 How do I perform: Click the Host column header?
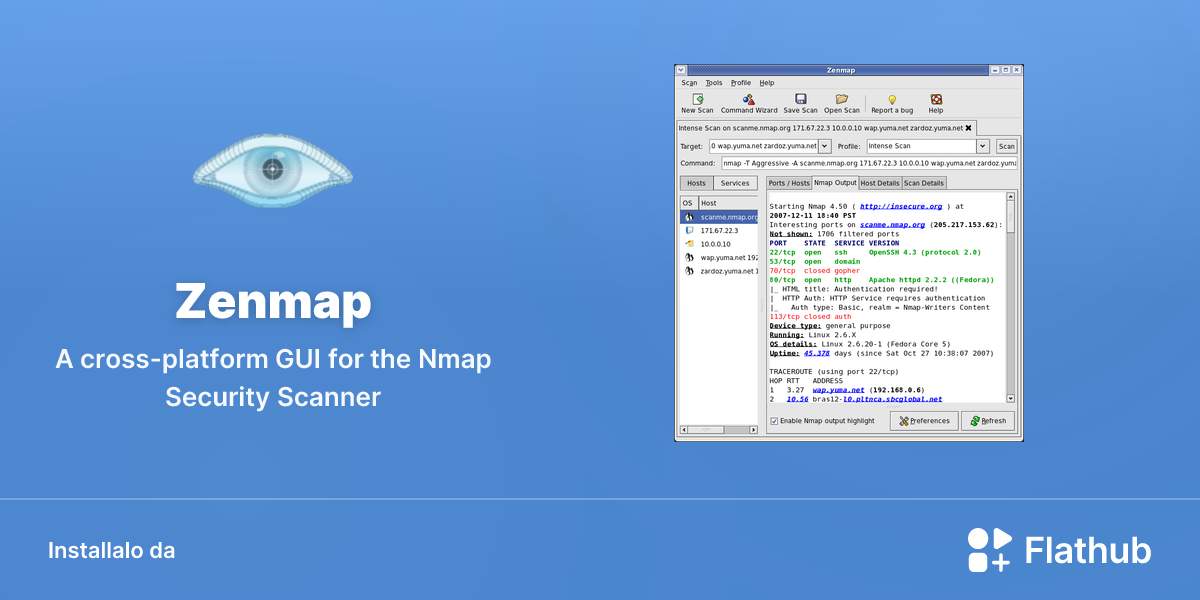[728, 203]
